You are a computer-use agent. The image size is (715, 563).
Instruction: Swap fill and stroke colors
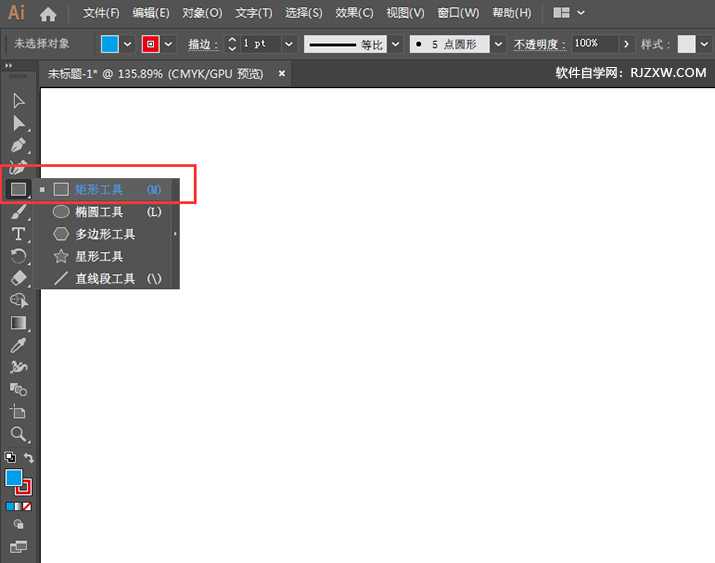(29, 457)
